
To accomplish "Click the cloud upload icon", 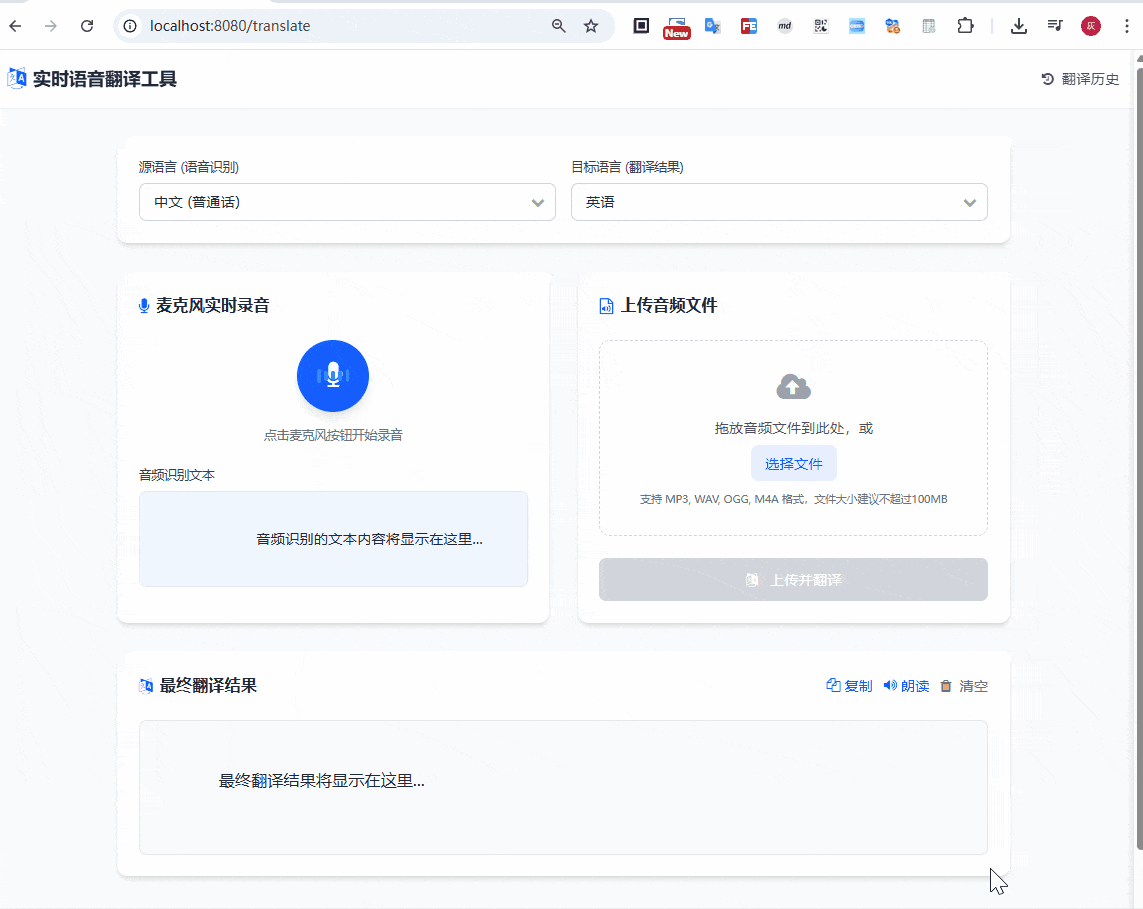I will 793,387.
